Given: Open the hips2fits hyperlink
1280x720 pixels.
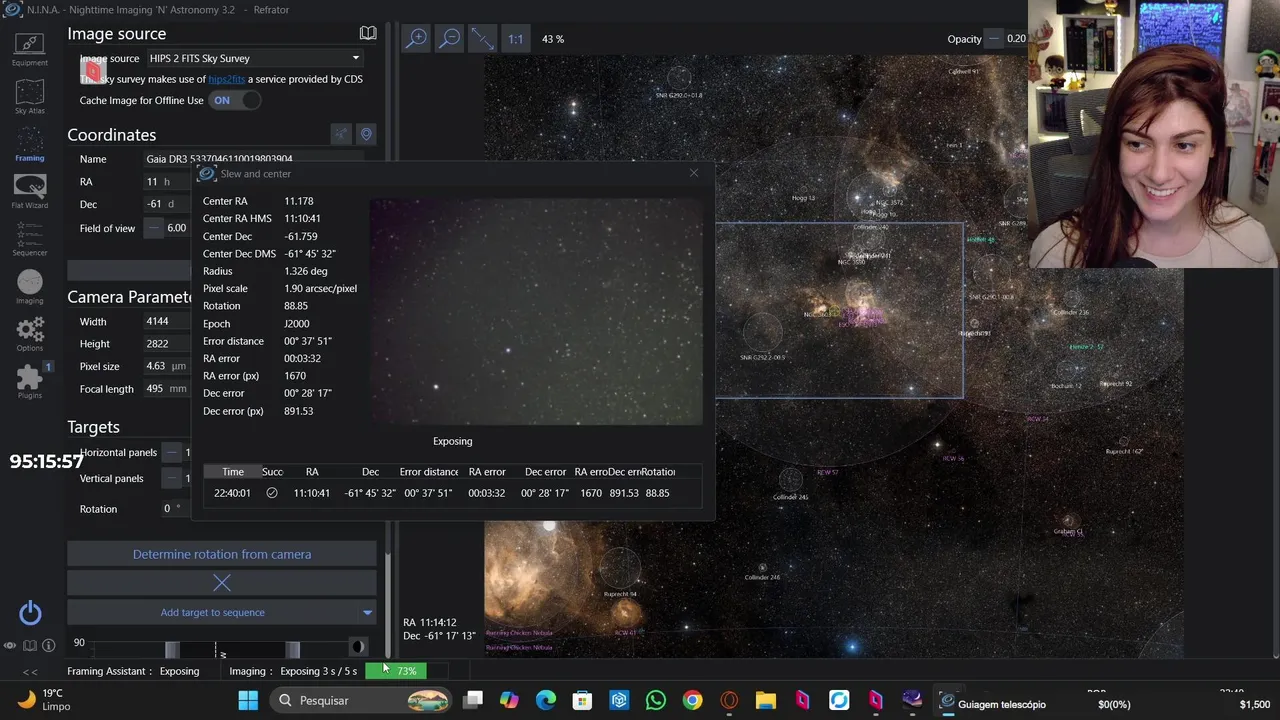Looking at the screenshot, I should click(x=226, y=79).
